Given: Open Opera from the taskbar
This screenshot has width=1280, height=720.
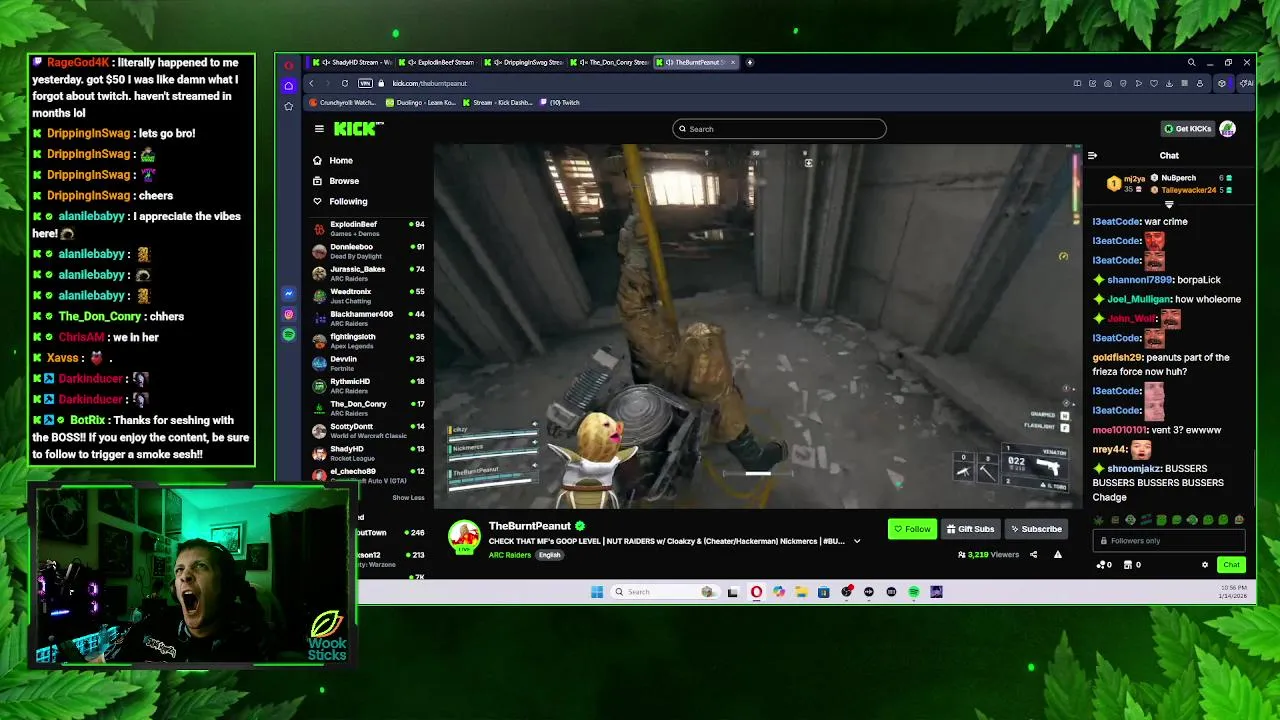Looking at the screenshot, I should point(756,592).
